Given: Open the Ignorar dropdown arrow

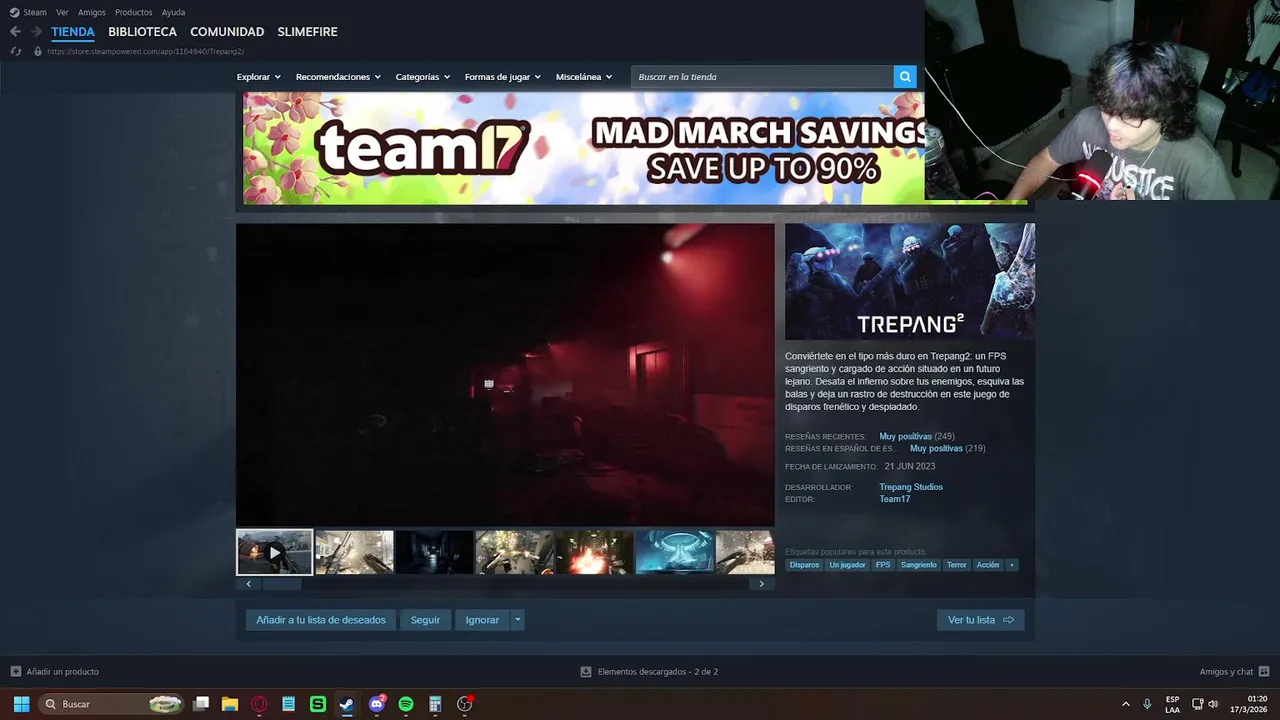Looking at the screenshot, I should (x=517, y=620).
